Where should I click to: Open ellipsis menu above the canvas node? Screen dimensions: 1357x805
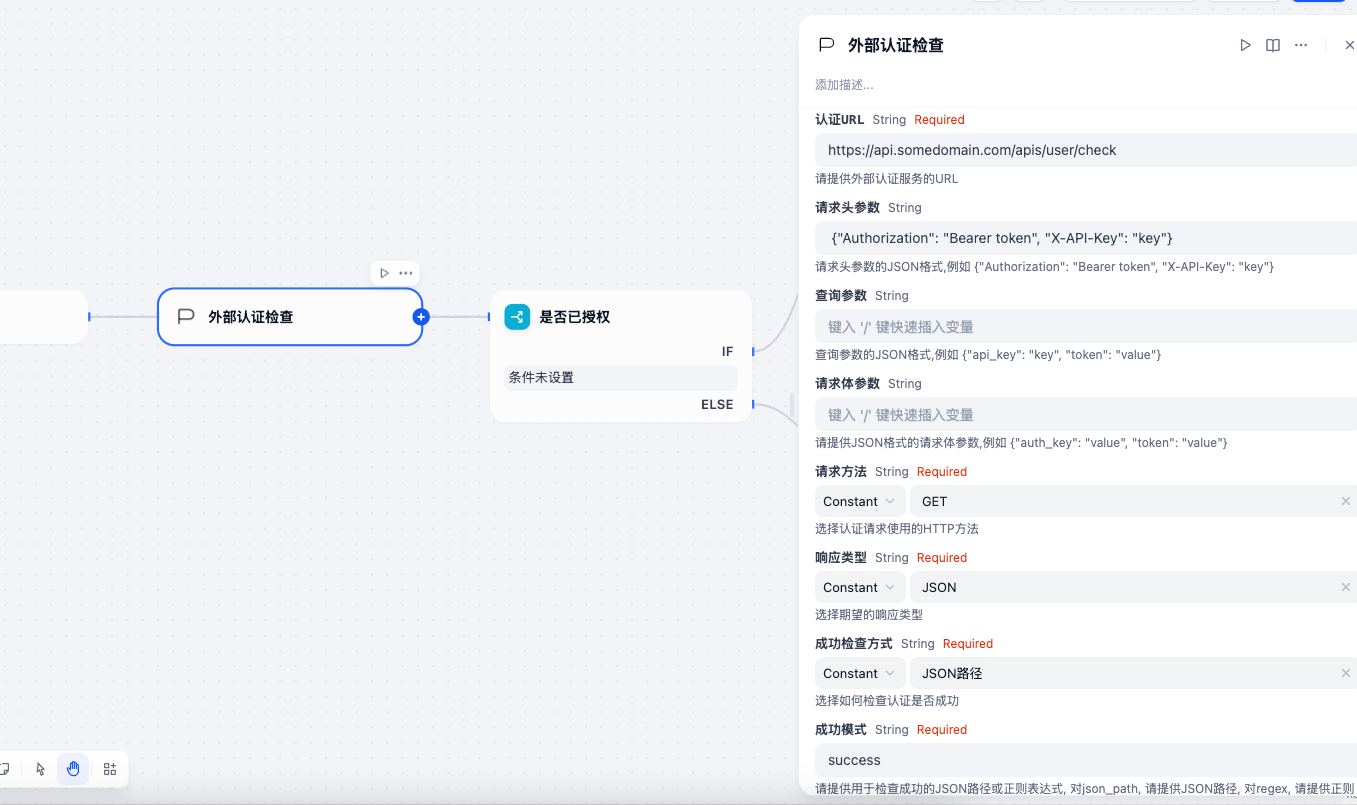click(x=406, y=273)
